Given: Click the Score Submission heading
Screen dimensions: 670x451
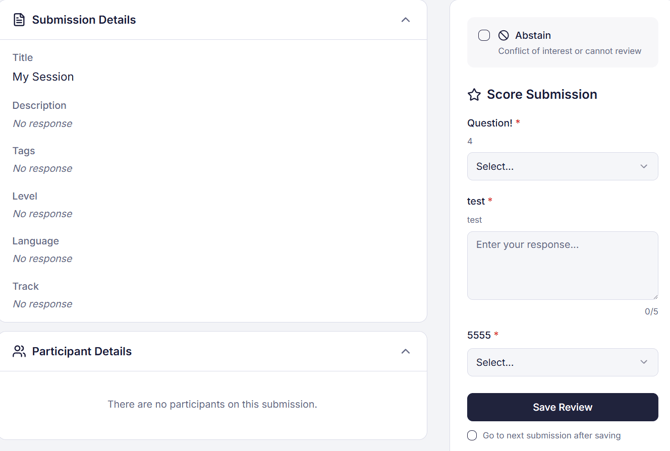Looking at the screenshot, I should pyautogui.click(x=541, y=95).
